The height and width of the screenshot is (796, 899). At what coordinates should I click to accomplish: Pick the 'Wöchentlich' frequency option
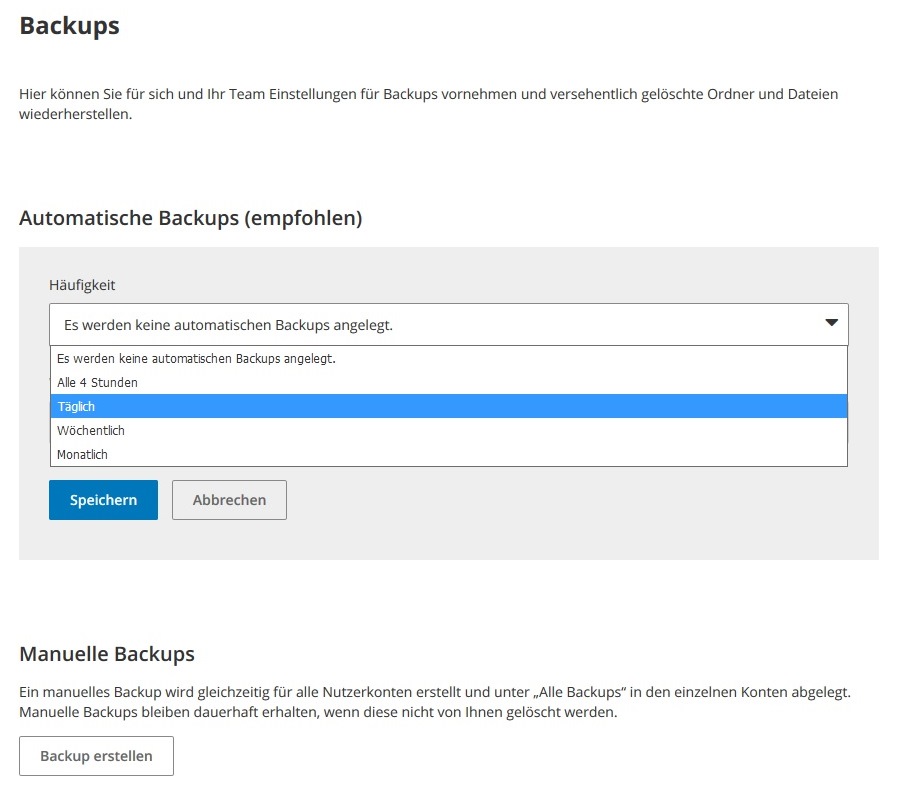pyautogui.click(x=449, y=431)
